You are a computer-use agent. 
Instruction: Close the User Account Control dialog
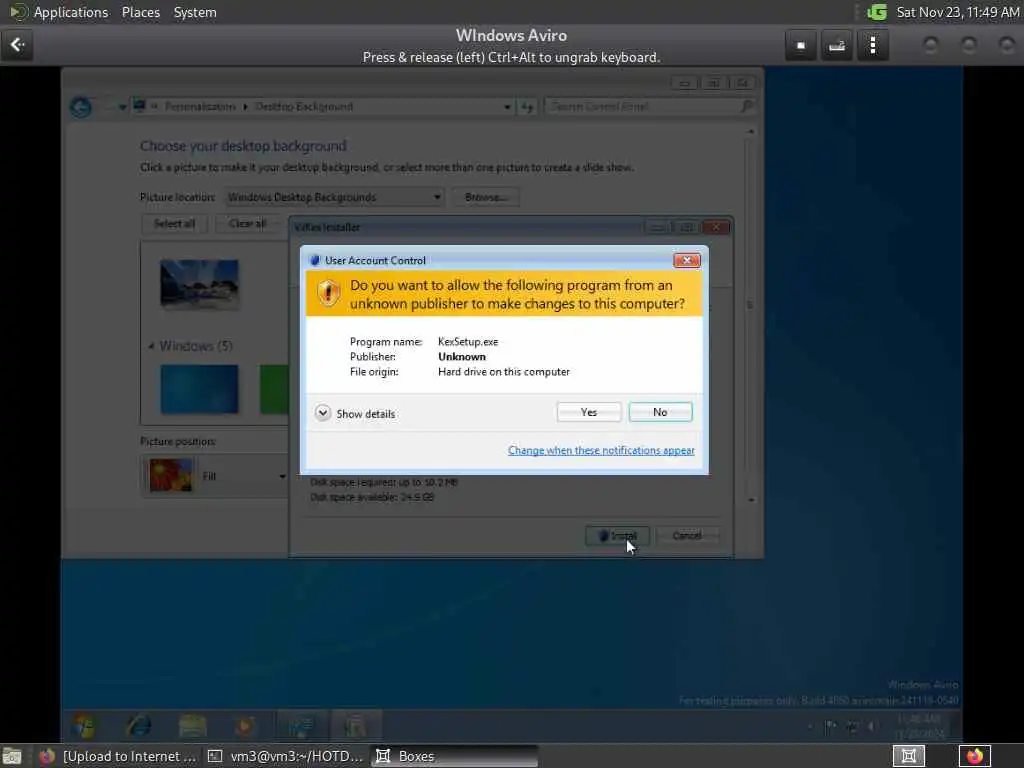pyautogui.click(x=686, y=260)
